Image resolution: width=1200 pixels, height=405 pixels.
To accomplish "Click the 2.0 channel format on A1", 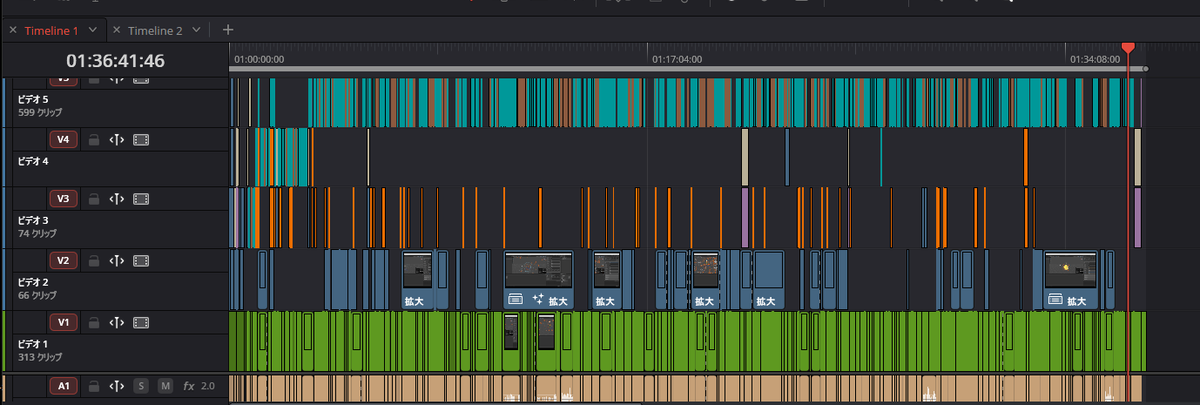I will click(208, 385).
